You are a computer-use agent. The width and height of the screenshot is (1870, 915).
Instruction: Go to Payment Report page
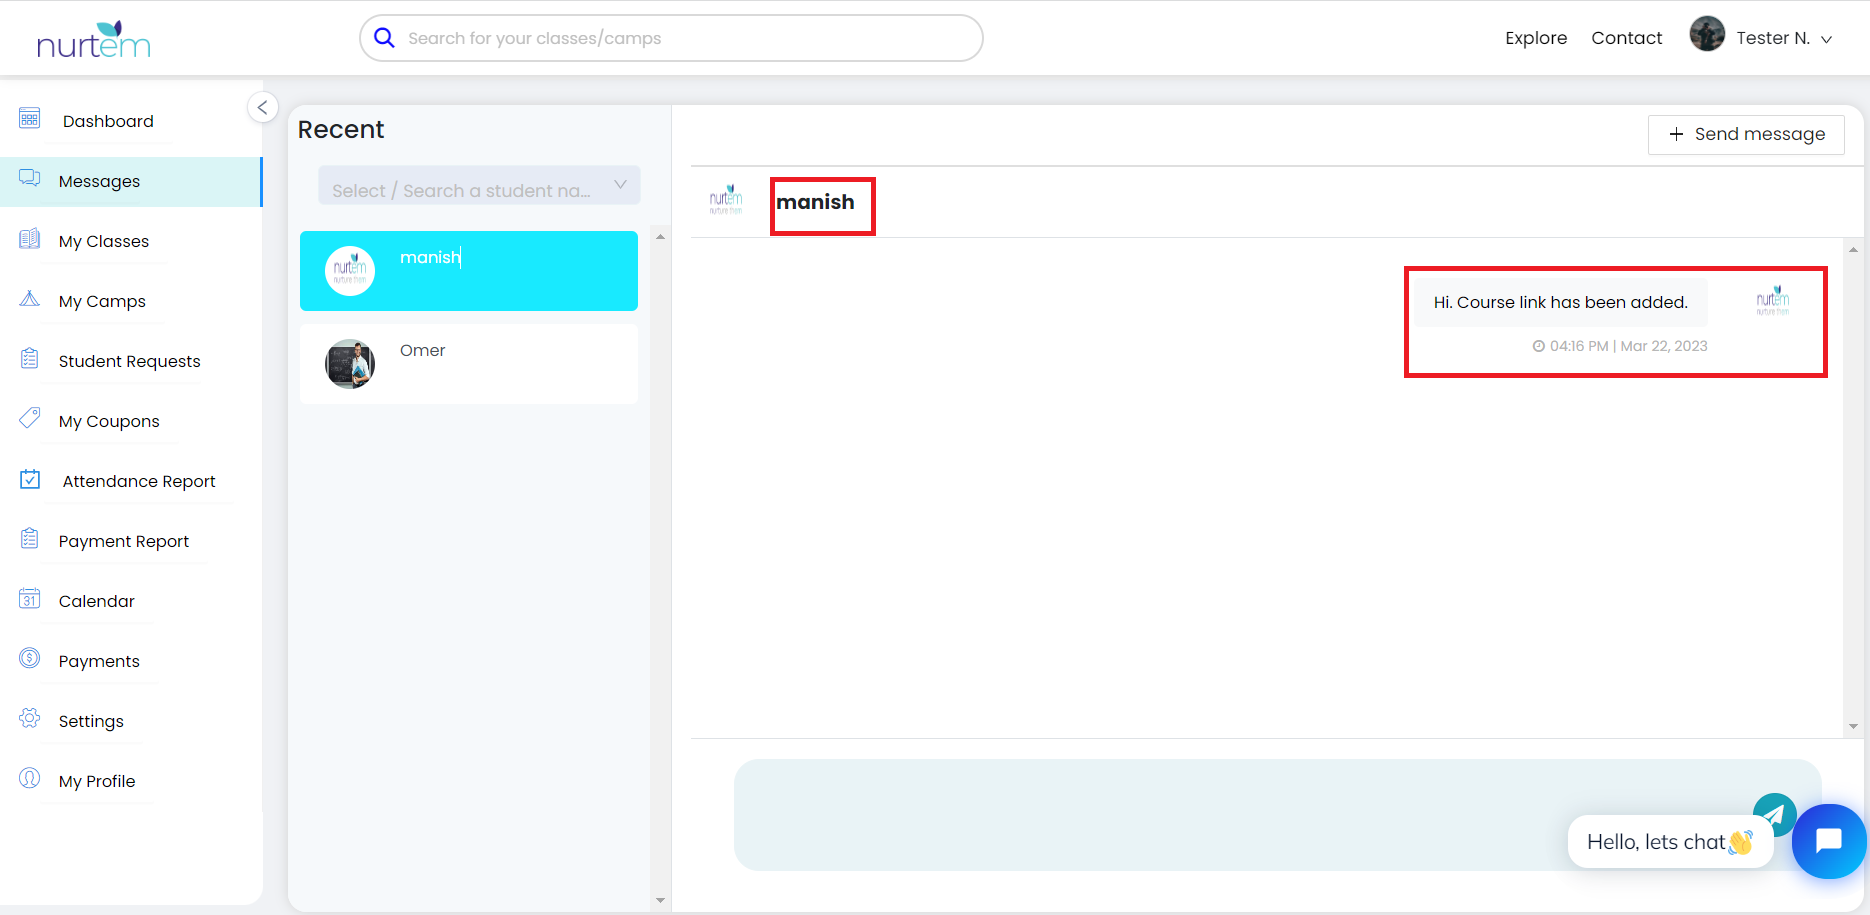(x=123, y=541)
